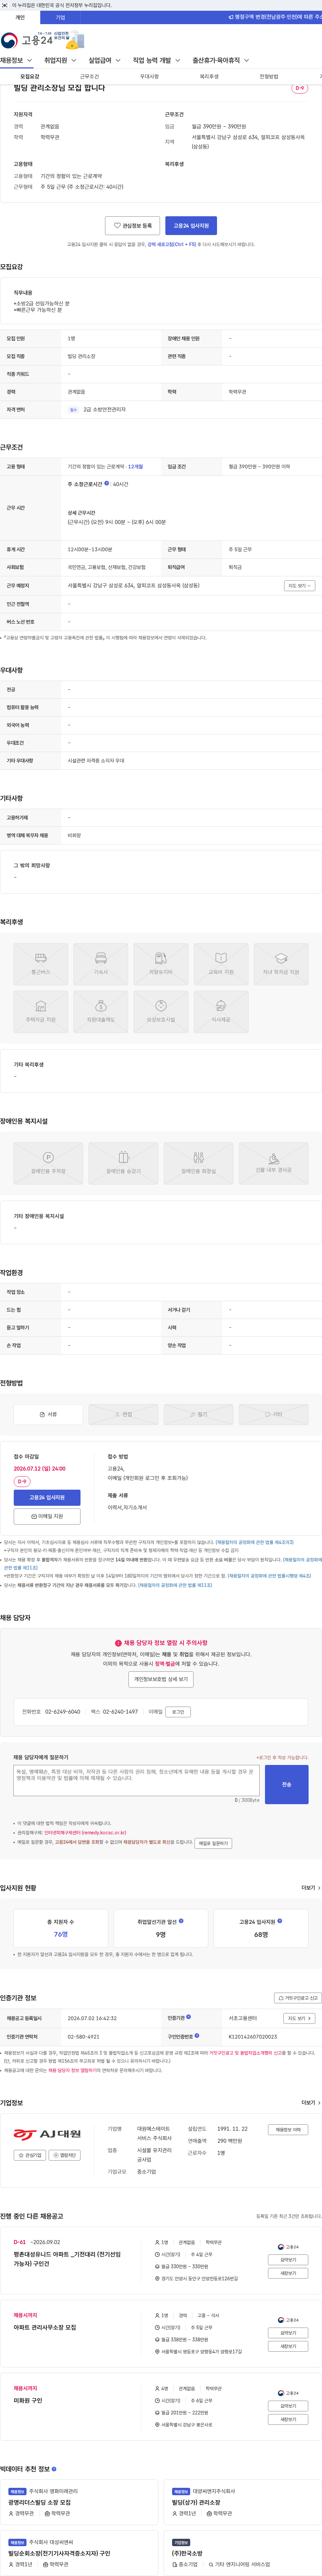Click the 기타 selection method tile
The height and width of the screenshot is (2576, 322).
coord(273,1414)
